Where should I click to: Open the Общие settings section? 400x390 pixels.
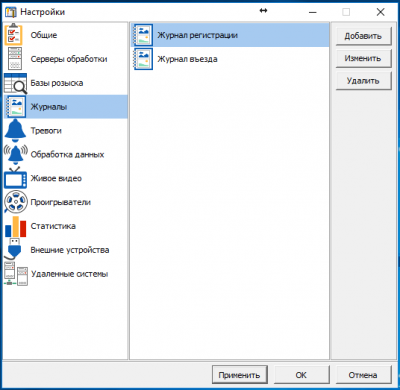coord(44,35)
